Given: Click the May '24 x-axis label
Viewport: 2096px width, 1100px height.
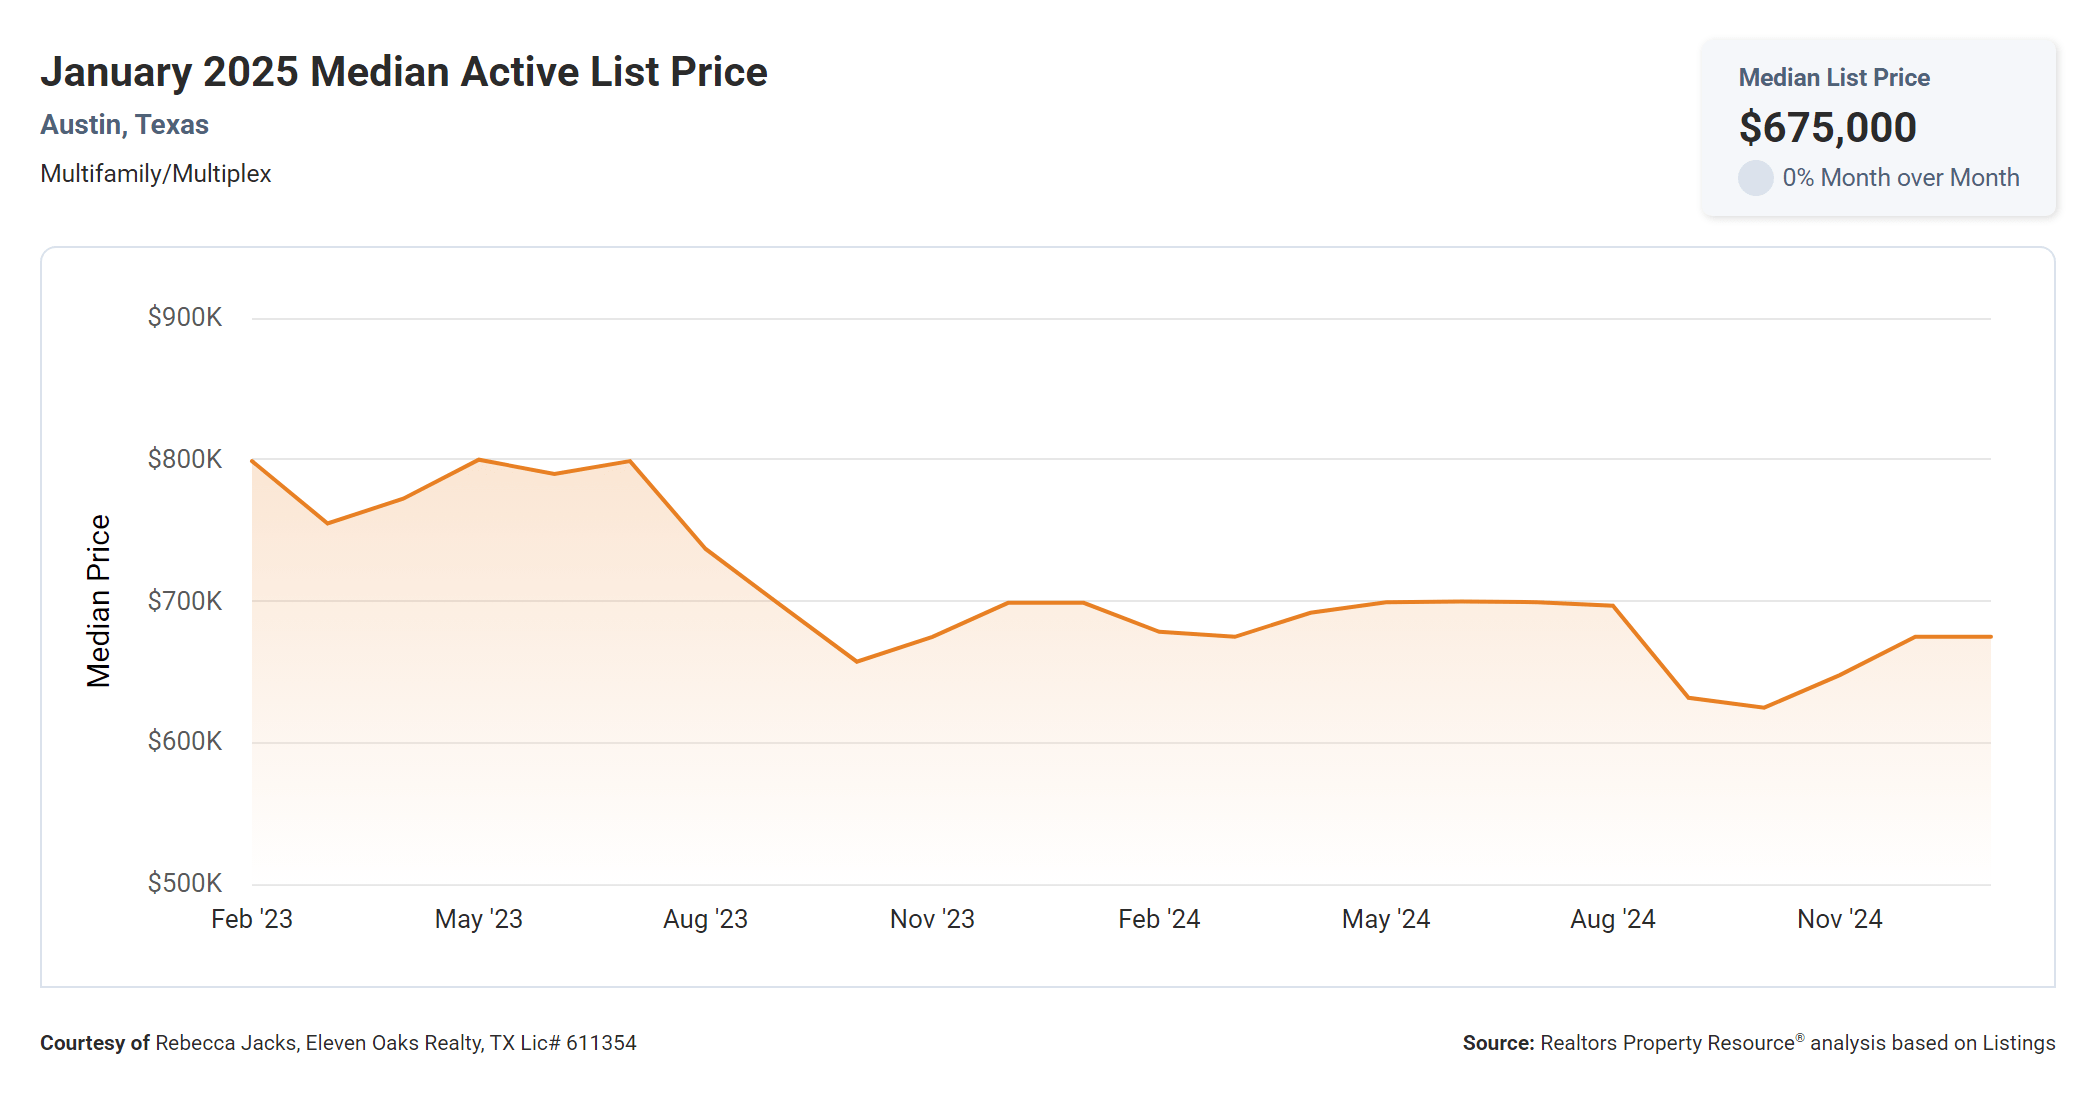Looking at the screenshot, I should (1386, 919).
